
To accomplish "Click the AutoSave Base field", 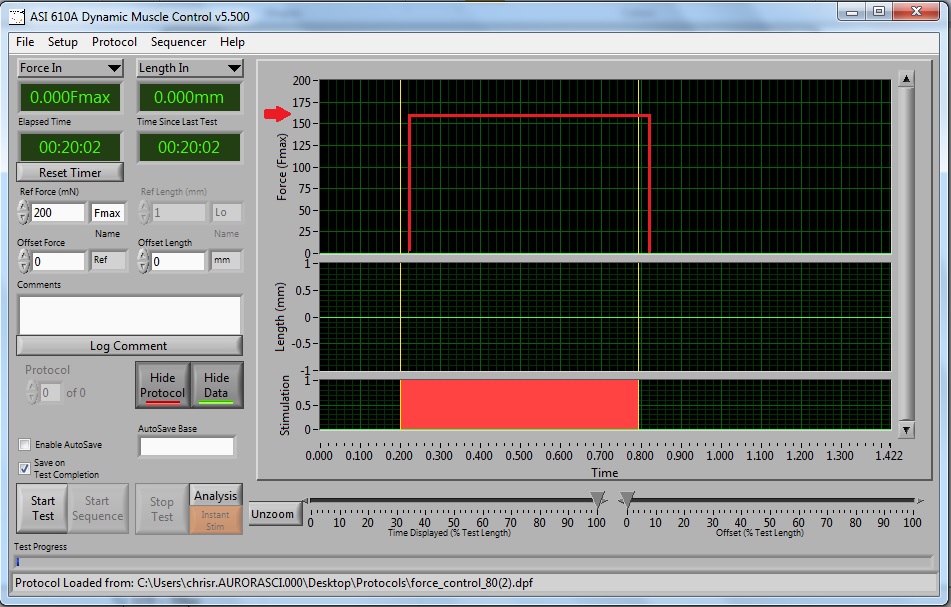I will 187,446.
